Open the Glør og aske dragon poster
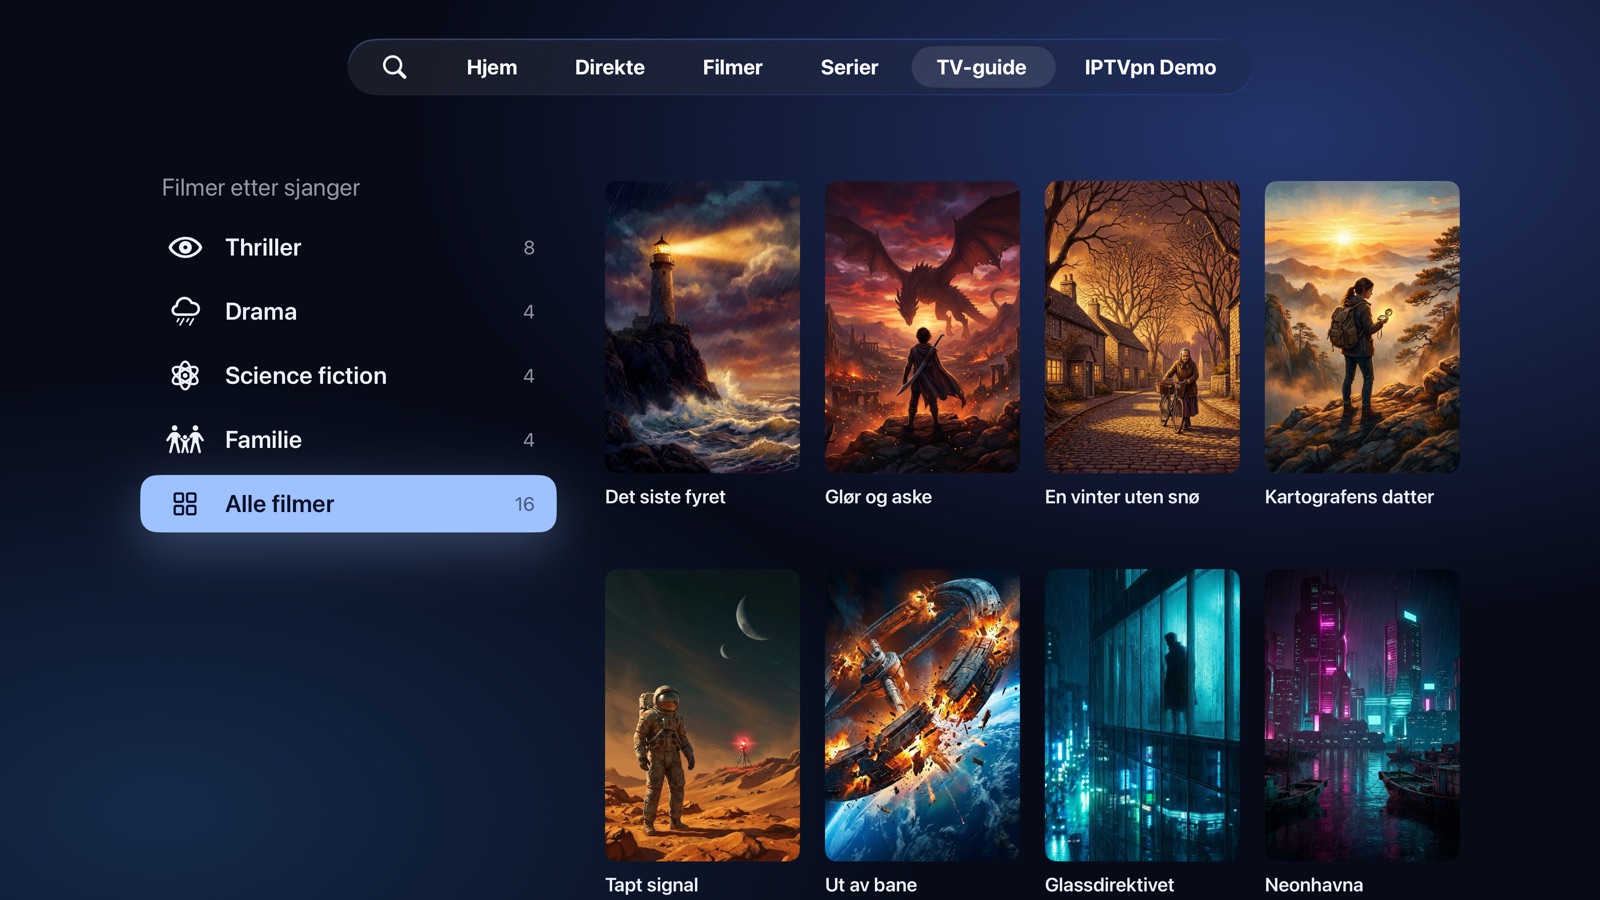Viewport: 1600px width, 900px height. 922,327
